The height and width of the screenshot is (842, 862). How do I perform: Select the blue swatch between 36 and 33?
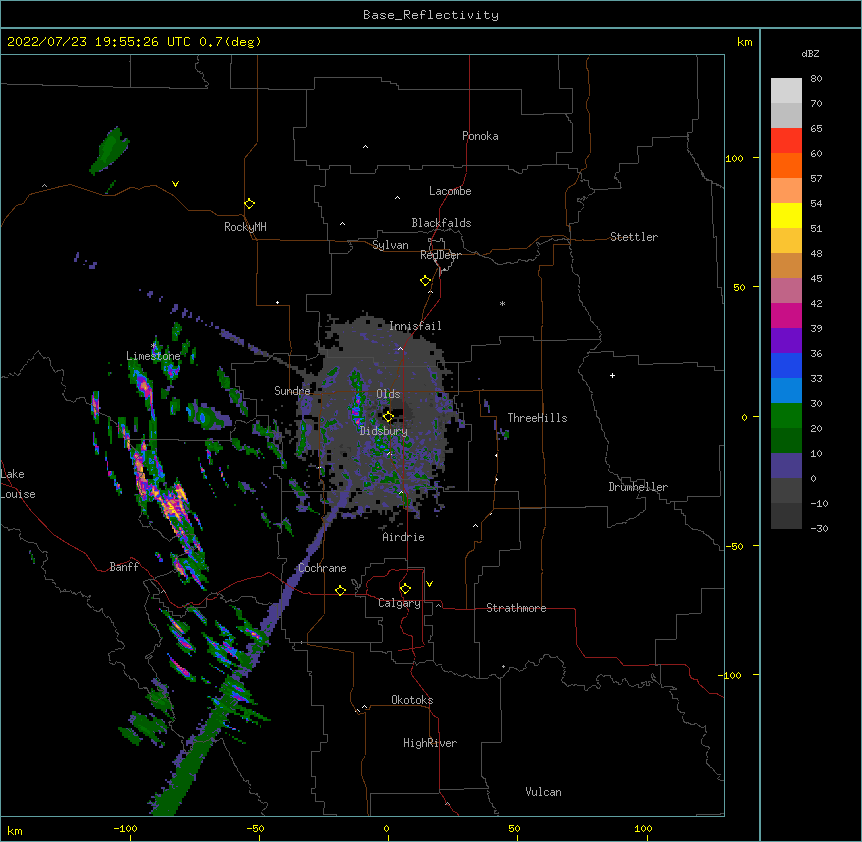pyautogui.click(x=786, y=365)
